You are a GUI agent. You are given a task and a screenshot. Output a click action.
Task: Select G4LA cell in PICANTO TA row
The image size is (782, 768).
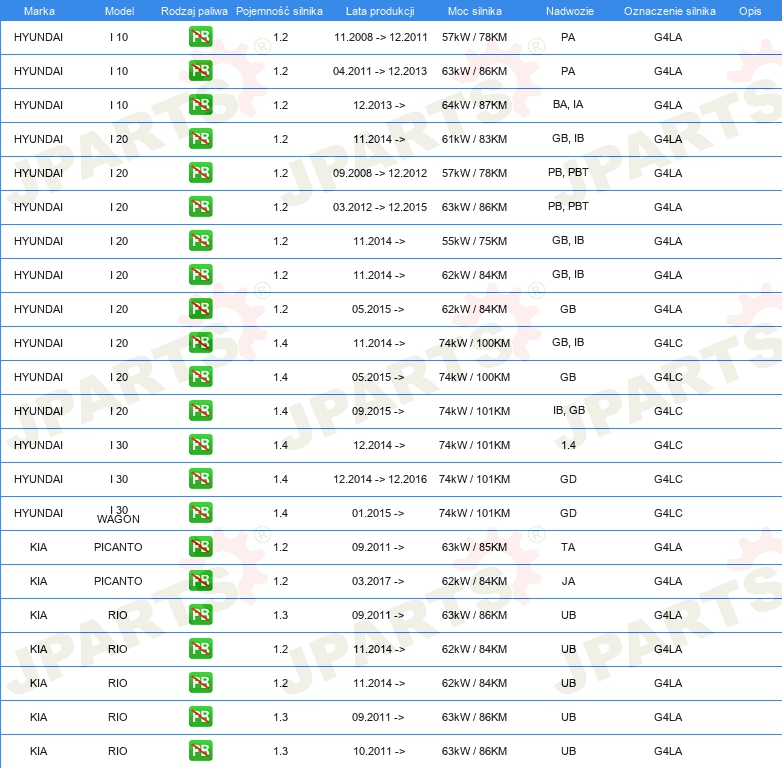pyautogui.click(x=668, y=547)
